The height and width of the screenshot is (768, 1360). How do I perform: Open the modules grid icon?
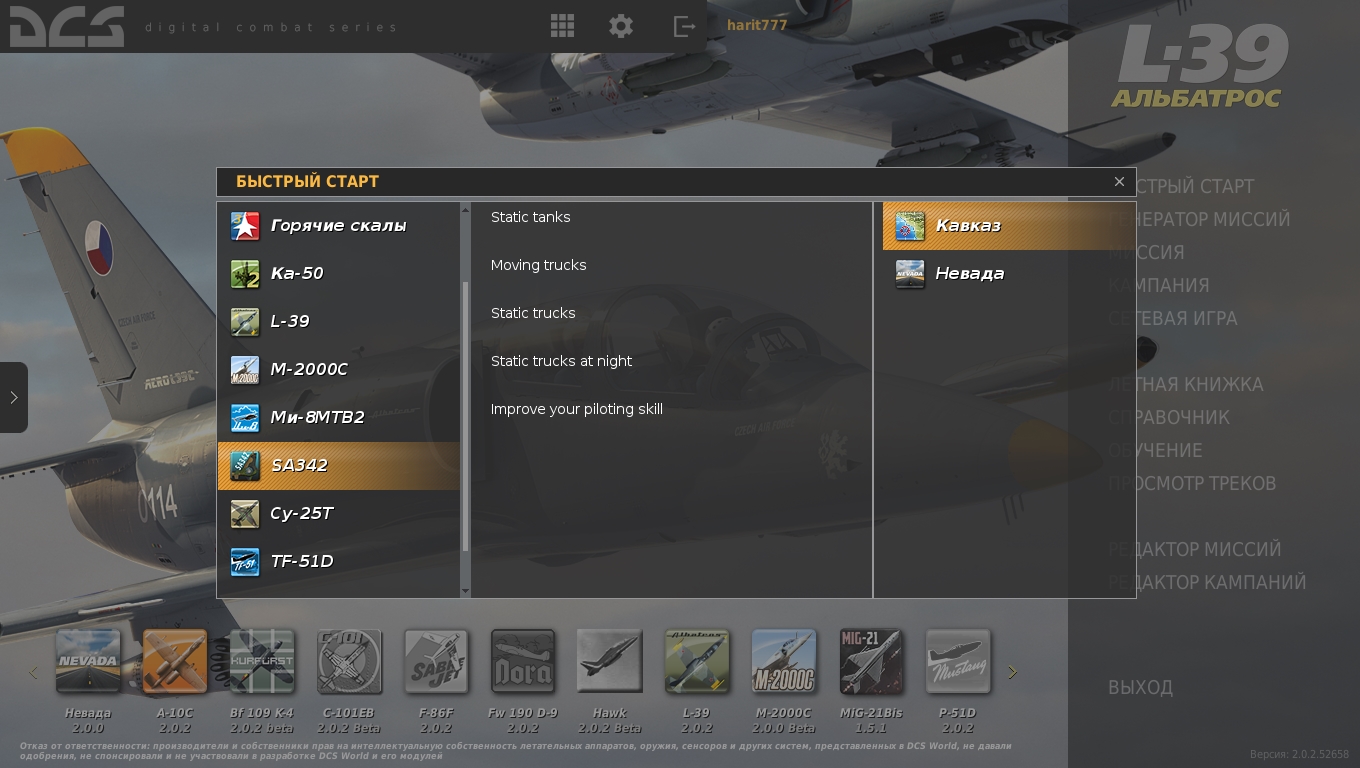(x=562, y=26)
